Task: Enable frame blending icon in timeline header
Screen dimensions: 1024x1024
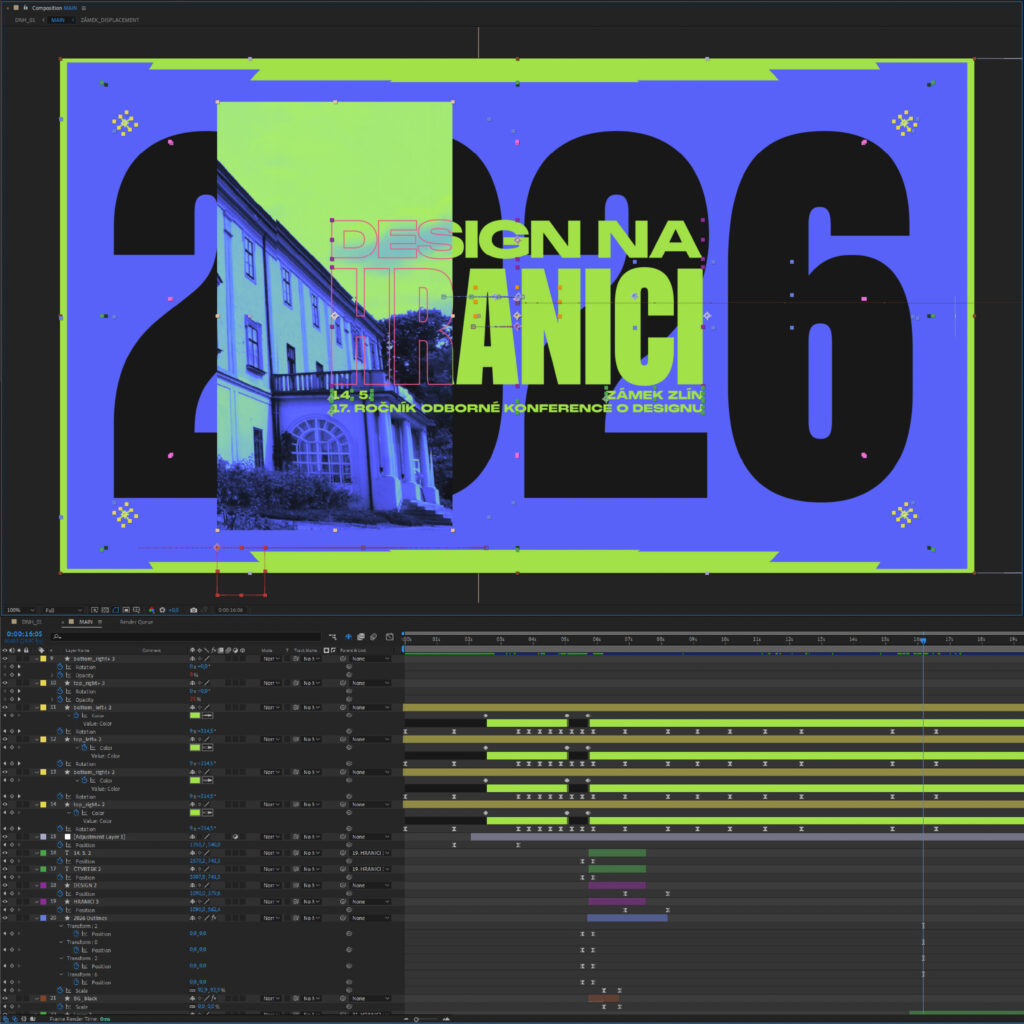Action: tap(360, 637)
